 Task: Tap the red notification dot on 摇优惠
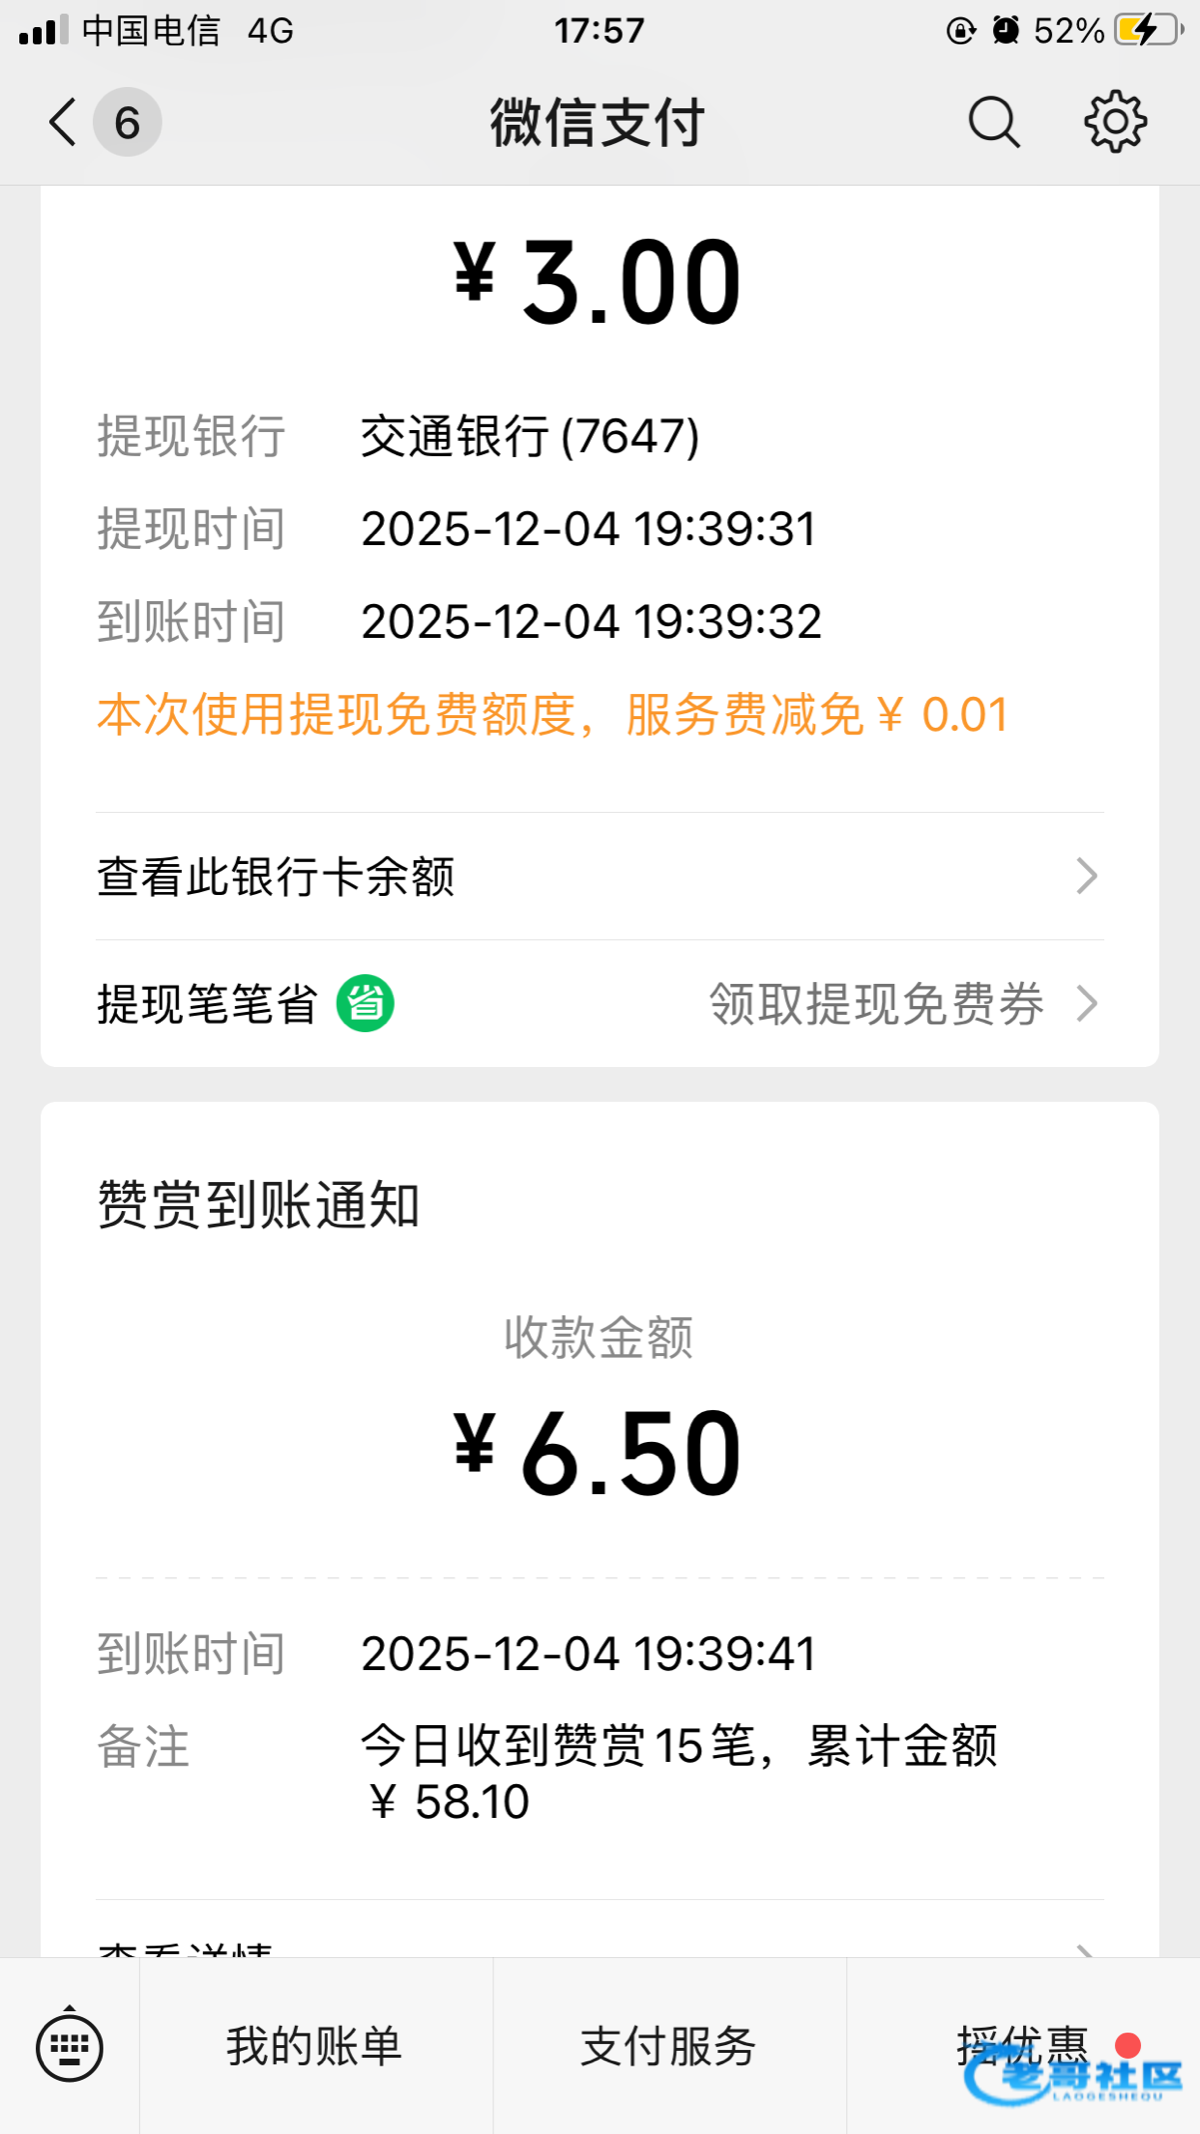click(1128, 2045)
